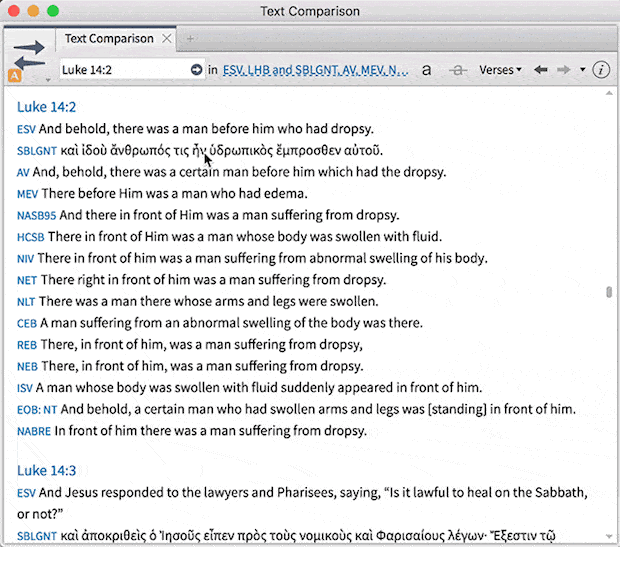The width and height of the screenshot is (640, 565).
Task: Click the scrollbar up arrow
Action: (x=609, y=93)
